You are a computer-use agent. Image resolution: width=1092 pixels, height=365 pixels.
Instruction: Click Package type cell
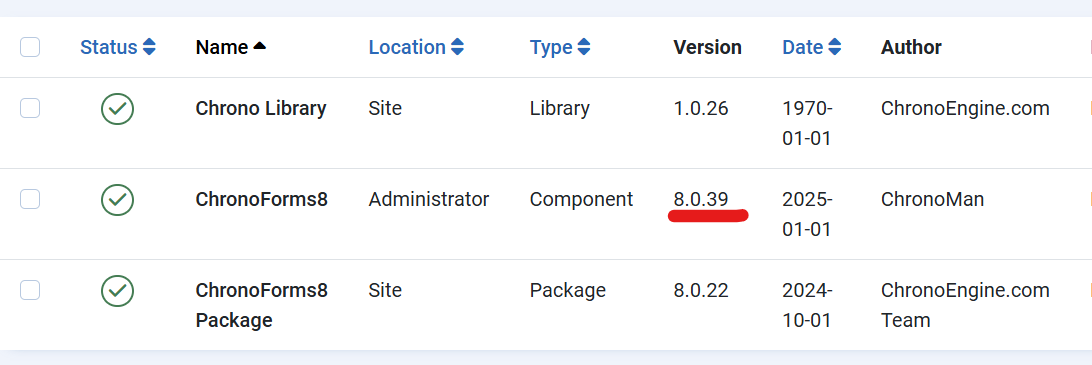(x=567, y=290)
